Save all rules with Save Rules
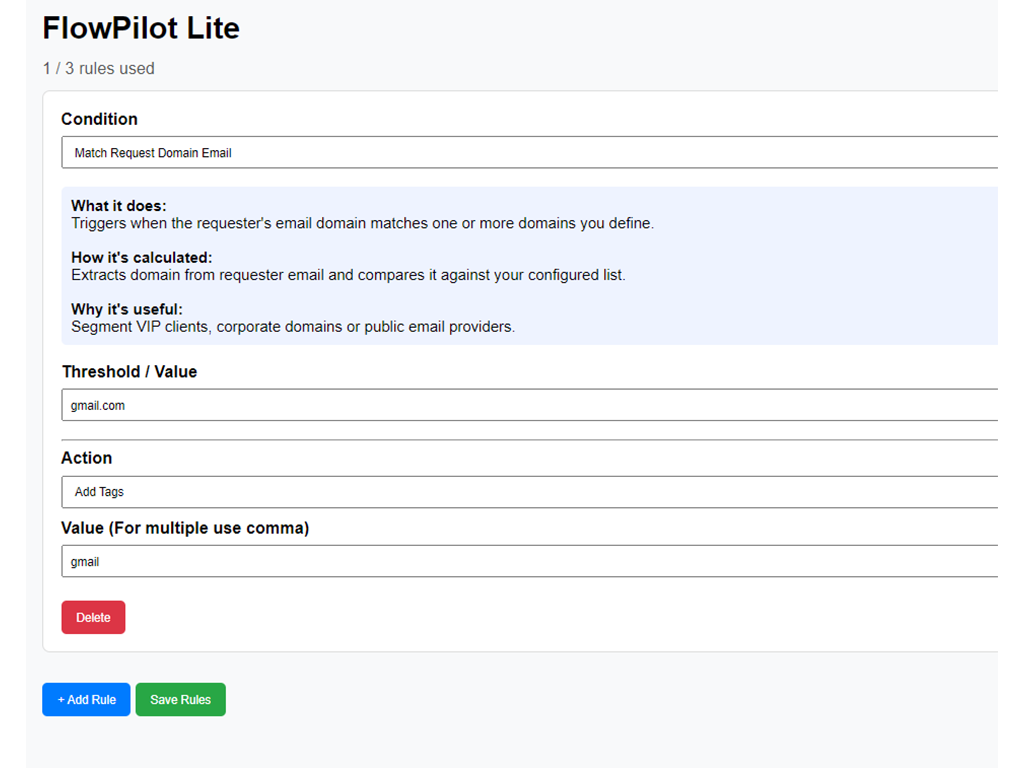Screen dimensions: 1024x768 tap(180, 699)
